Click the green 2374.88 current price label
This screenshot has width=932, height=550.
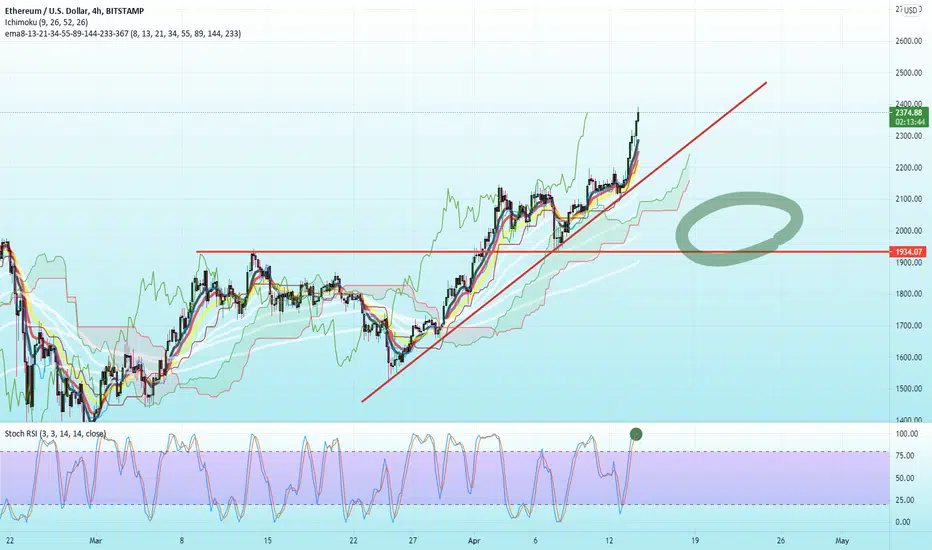tap(908, 112)
